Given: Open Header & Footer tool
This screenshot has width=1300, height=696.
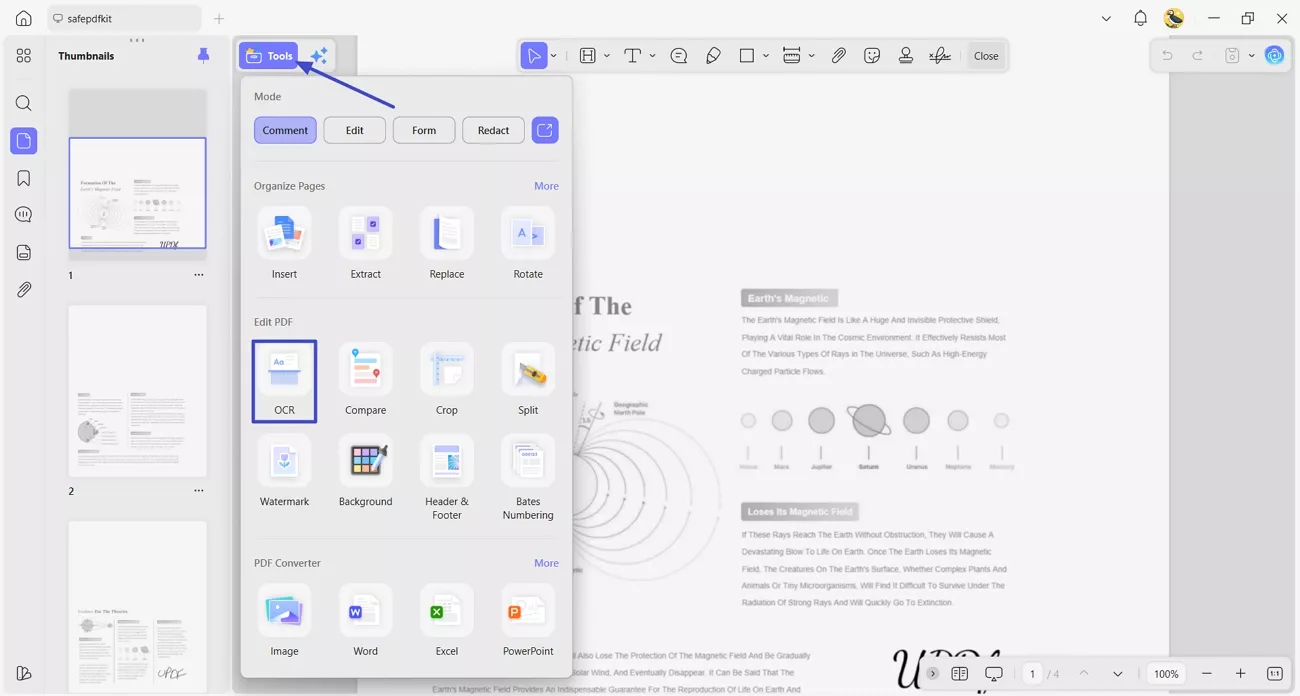Looking at the screenshot, I should click(446, 478).
